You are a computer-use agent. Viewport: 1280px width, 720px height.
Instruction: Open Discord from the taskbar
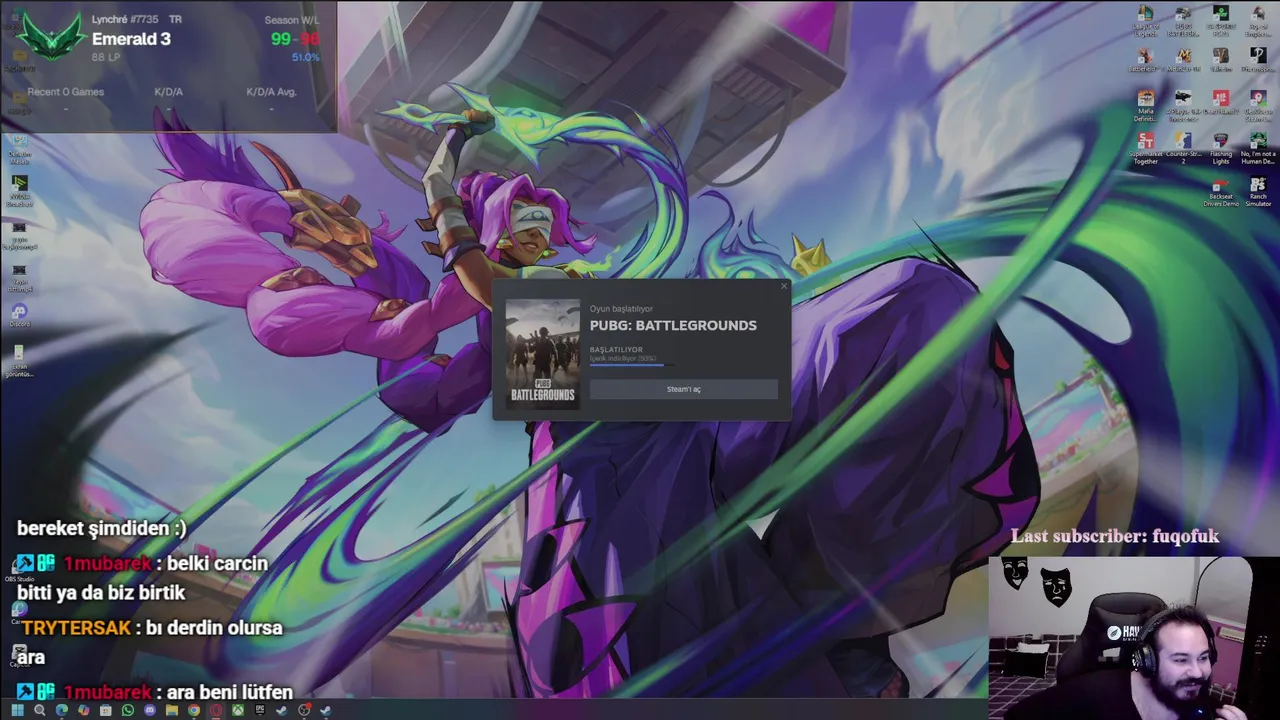point(150,710)
